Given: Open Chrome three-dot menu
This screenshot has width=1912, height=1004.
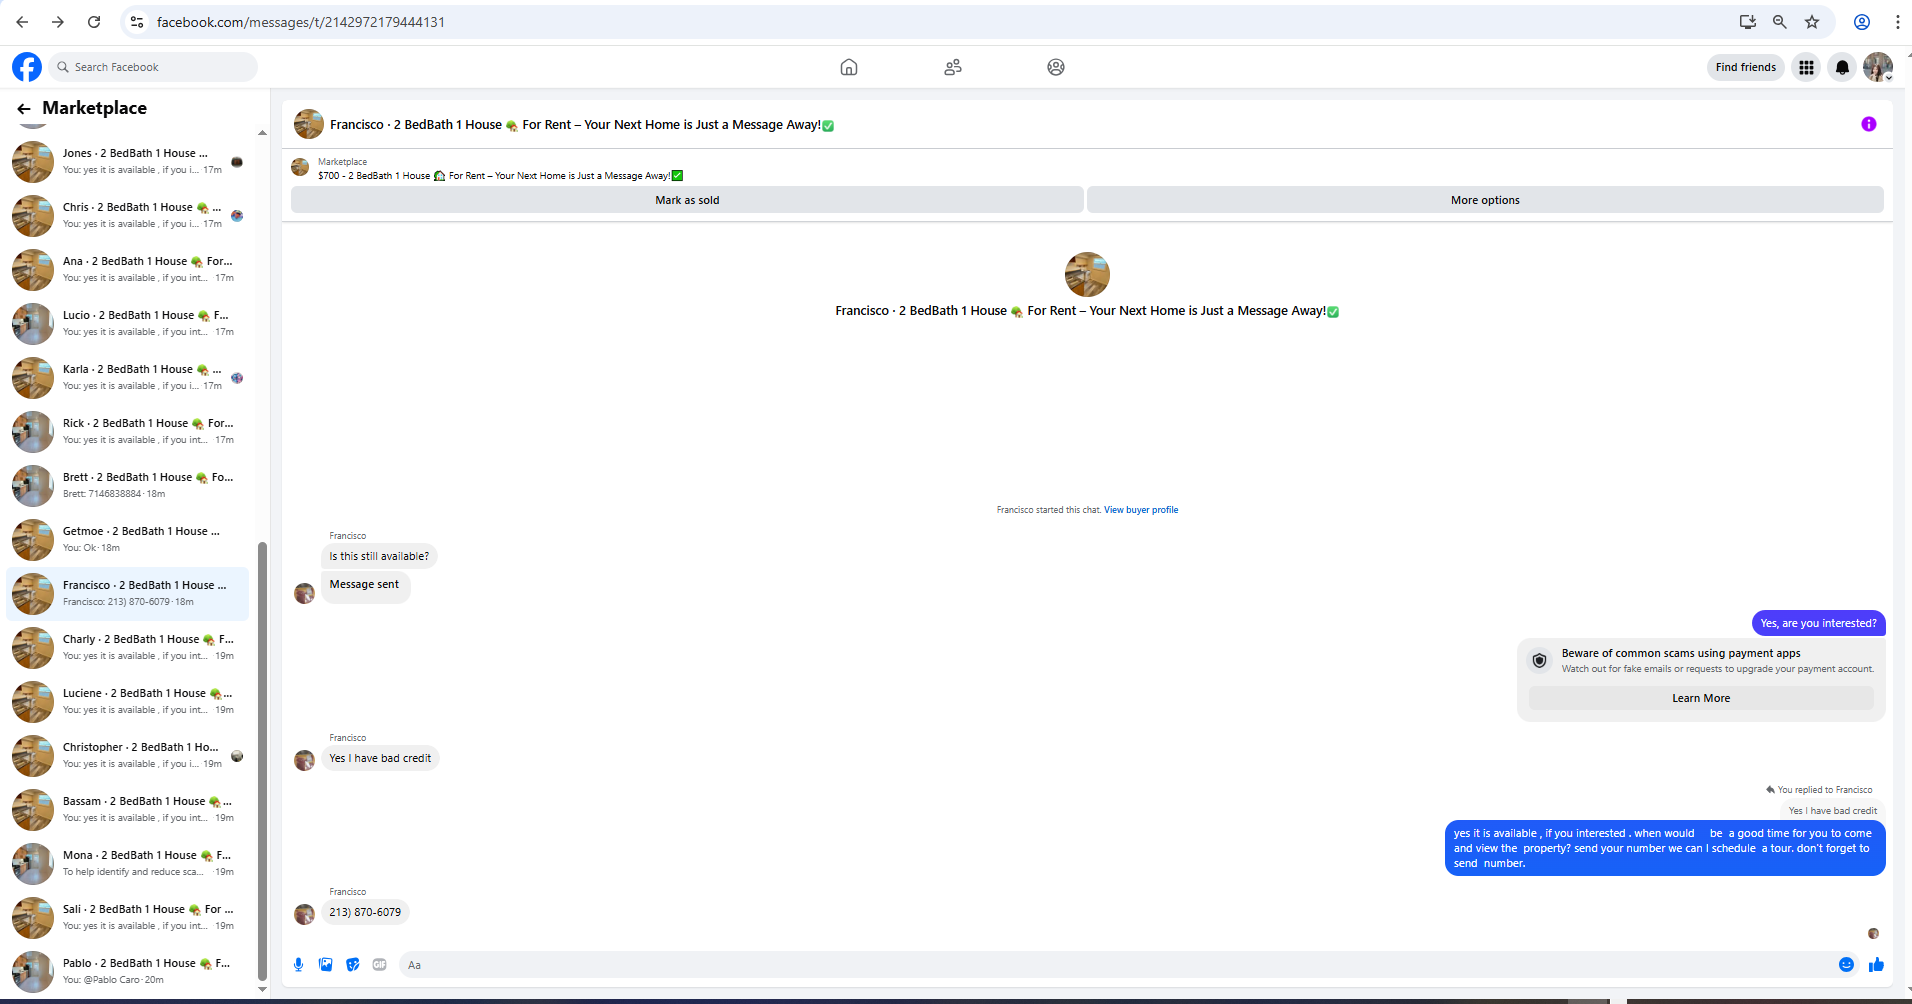Looking at the screenshot, I should (x=1897, y=22).
